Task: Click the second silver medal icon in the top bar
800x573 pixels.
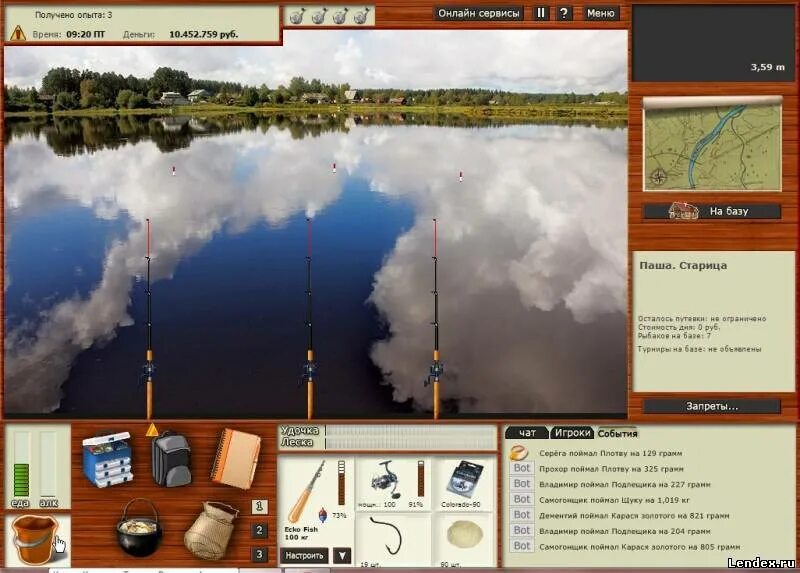Action: point(319,16)
